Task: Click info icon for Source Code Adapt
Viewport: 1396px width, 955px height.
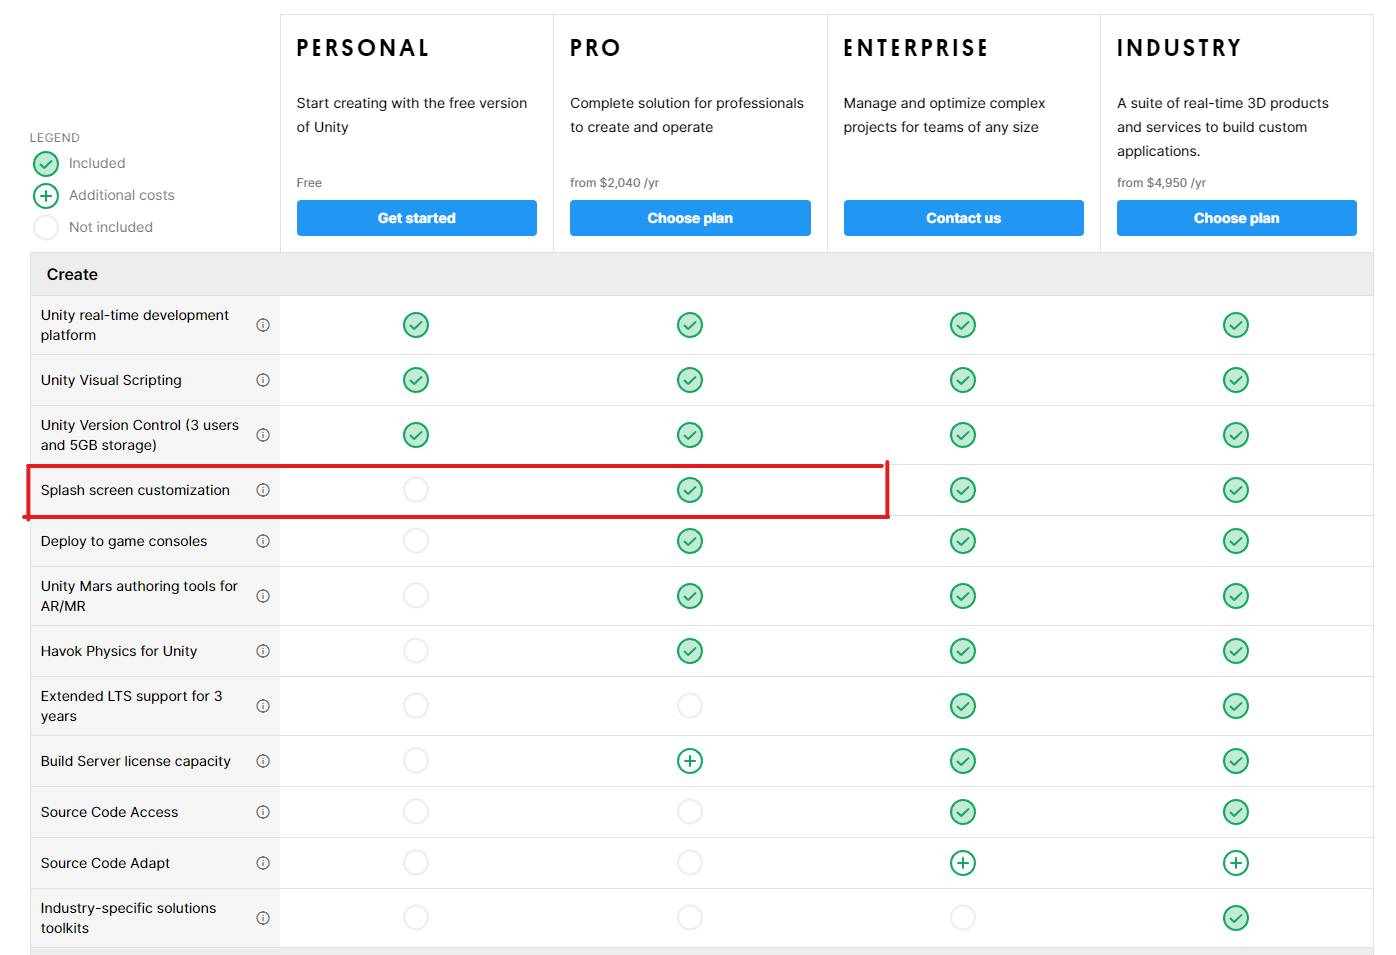Action: click(x=263, y=863)
